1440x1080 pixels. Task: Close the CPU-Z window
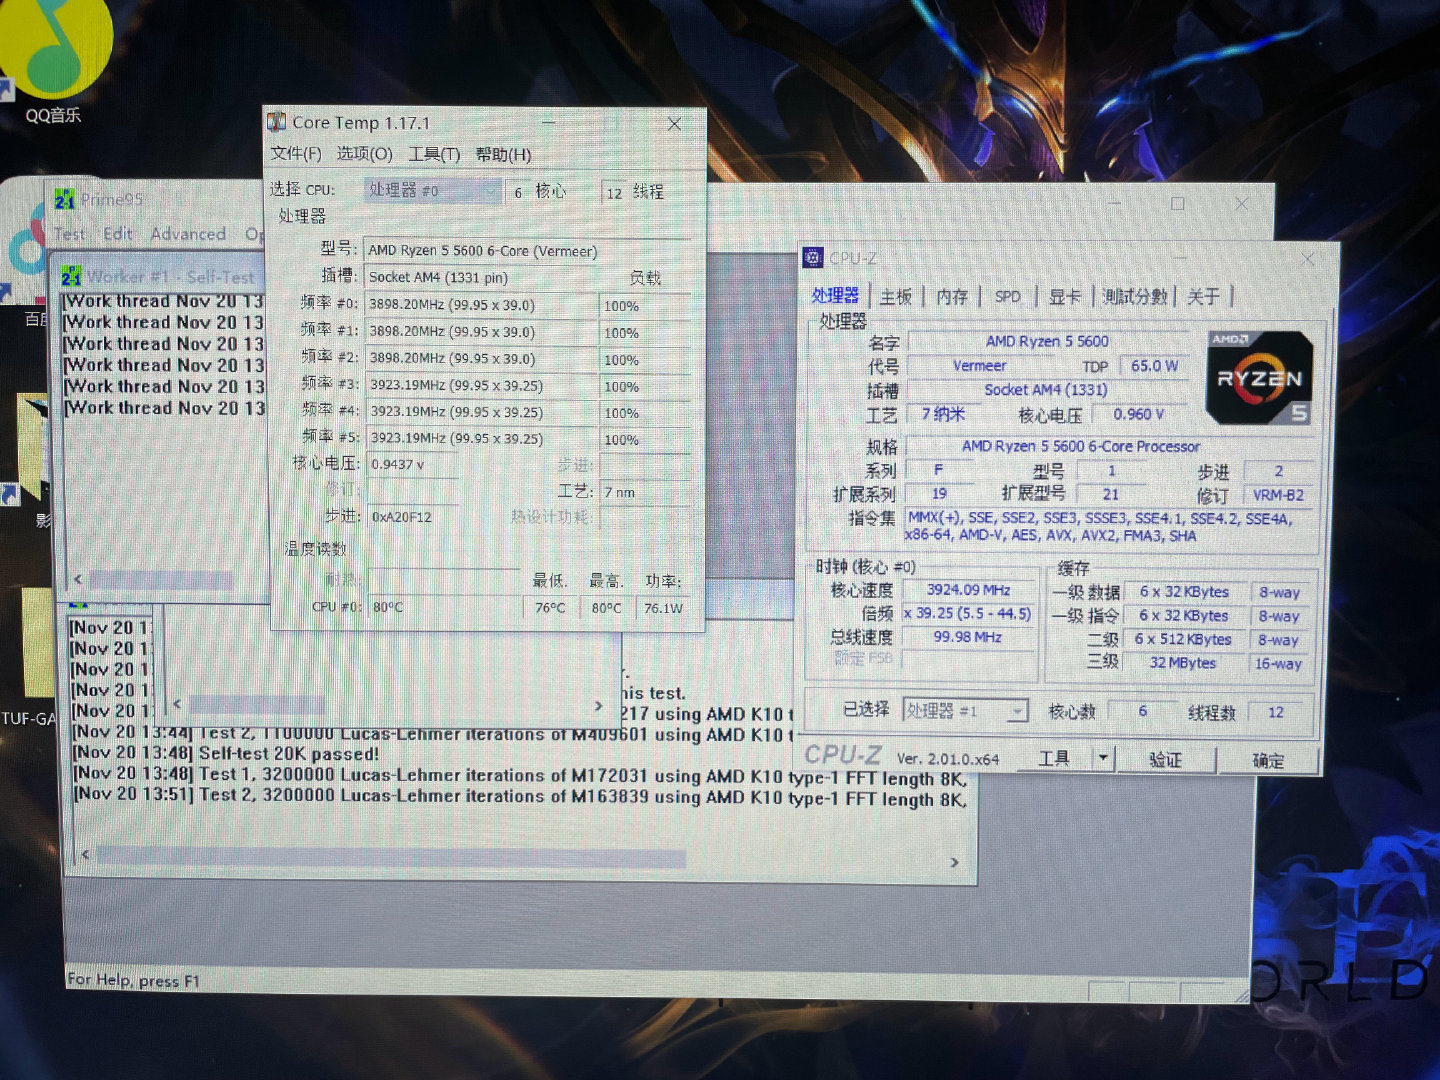[1307, 259]
